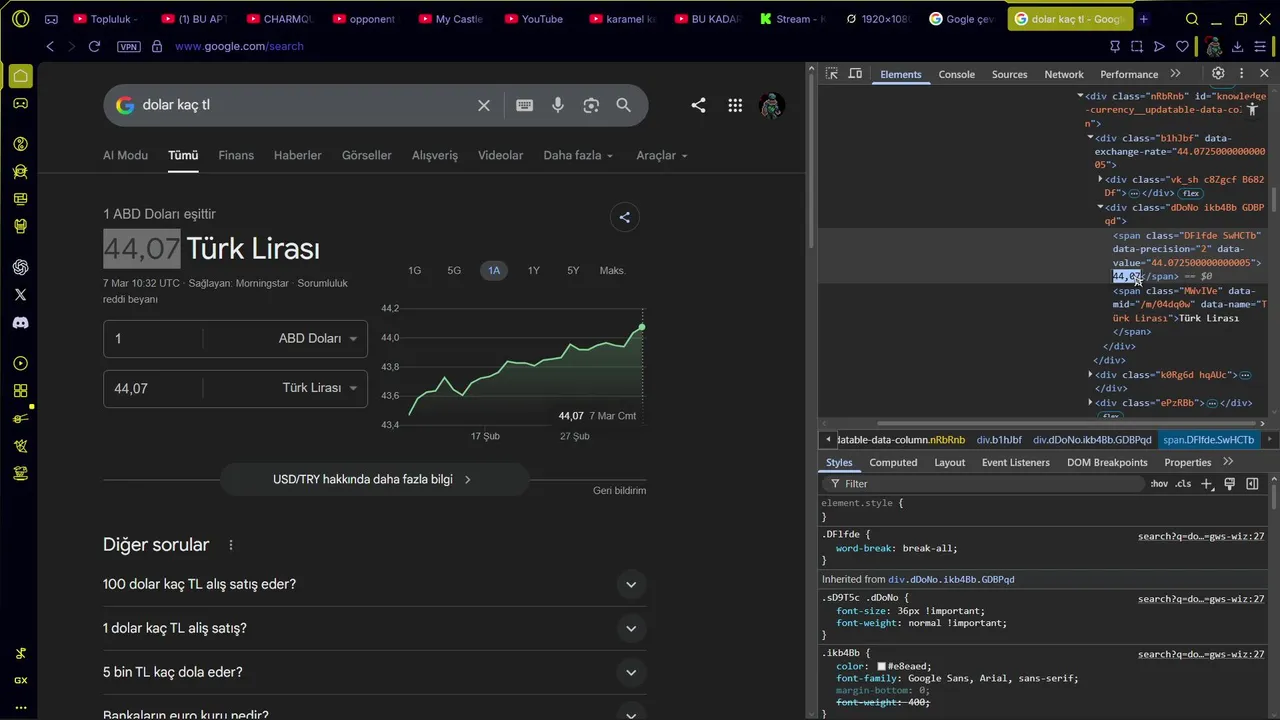Screen dimensions: 1280x720
Task: Click the heart bookmark icon in the toolbar
Action: click(1182, 46)
